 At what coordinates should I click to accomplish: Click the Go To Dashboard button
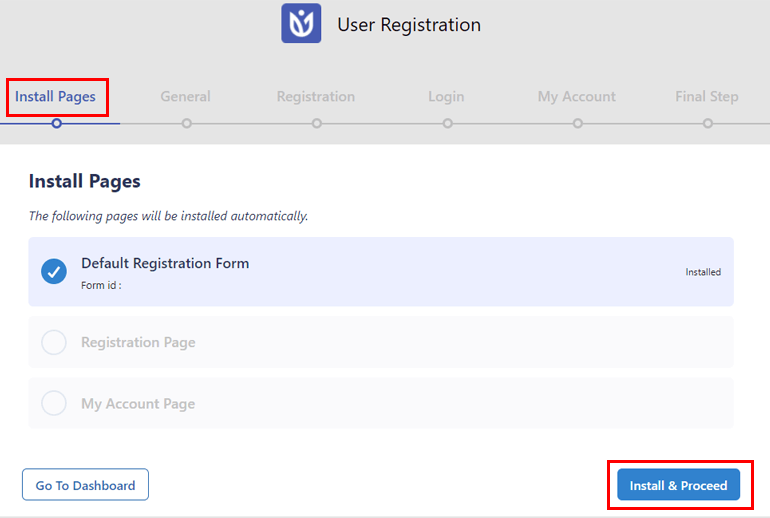(x=85, y=485)
